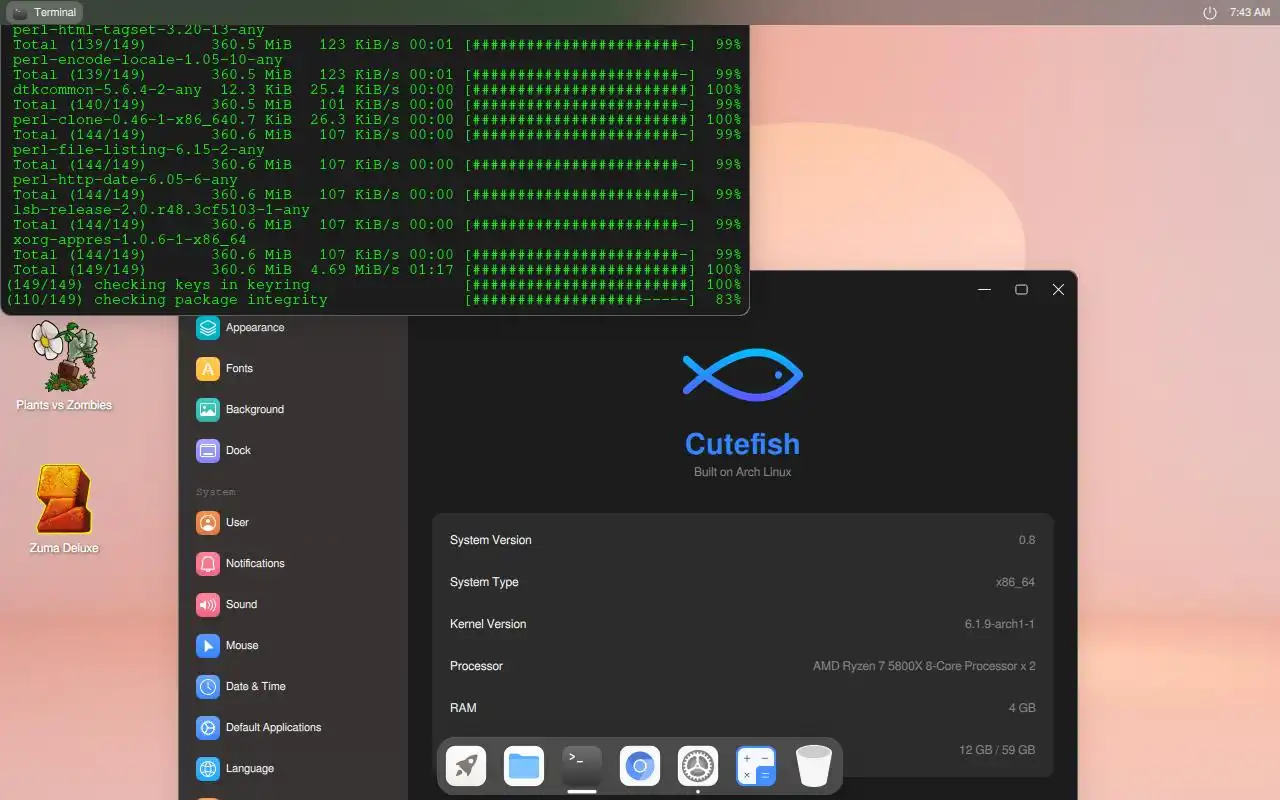Open the Mouse settings icon
1280x800 pixels.
click(x=208, y=645)
